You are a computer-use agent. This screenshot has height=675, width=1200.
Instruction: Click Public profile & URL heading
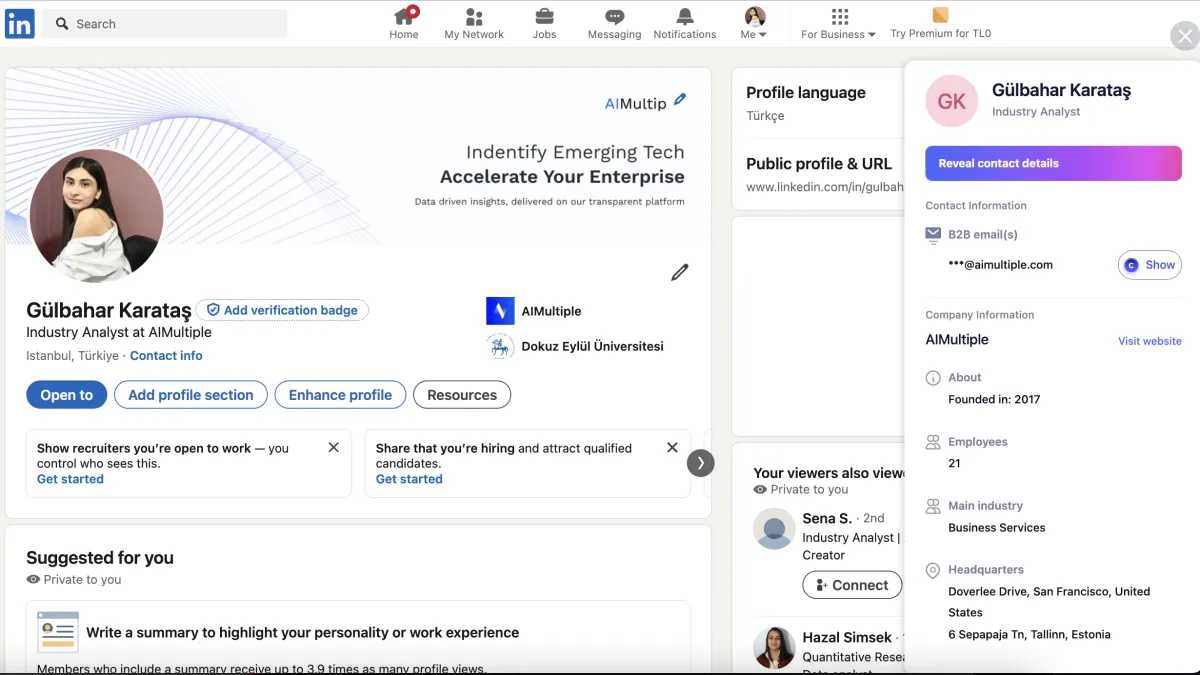point(819,163)
